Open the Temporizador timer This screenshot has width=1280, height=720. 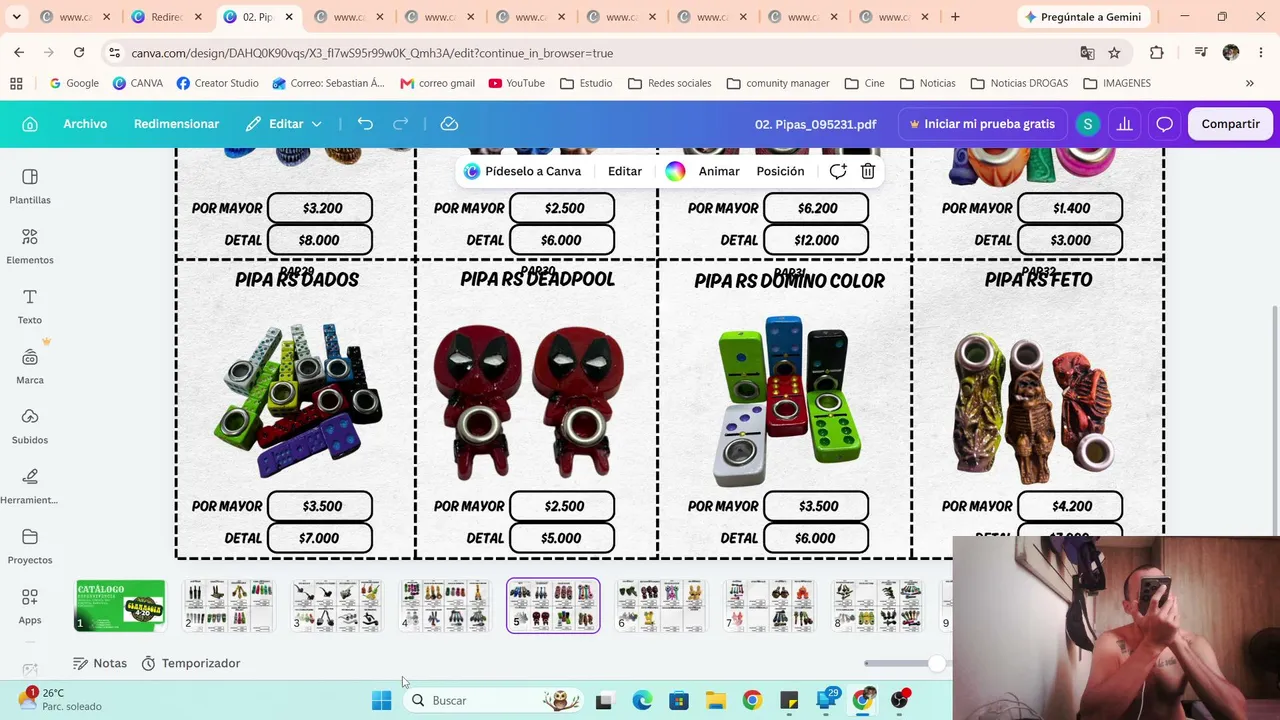190,663
